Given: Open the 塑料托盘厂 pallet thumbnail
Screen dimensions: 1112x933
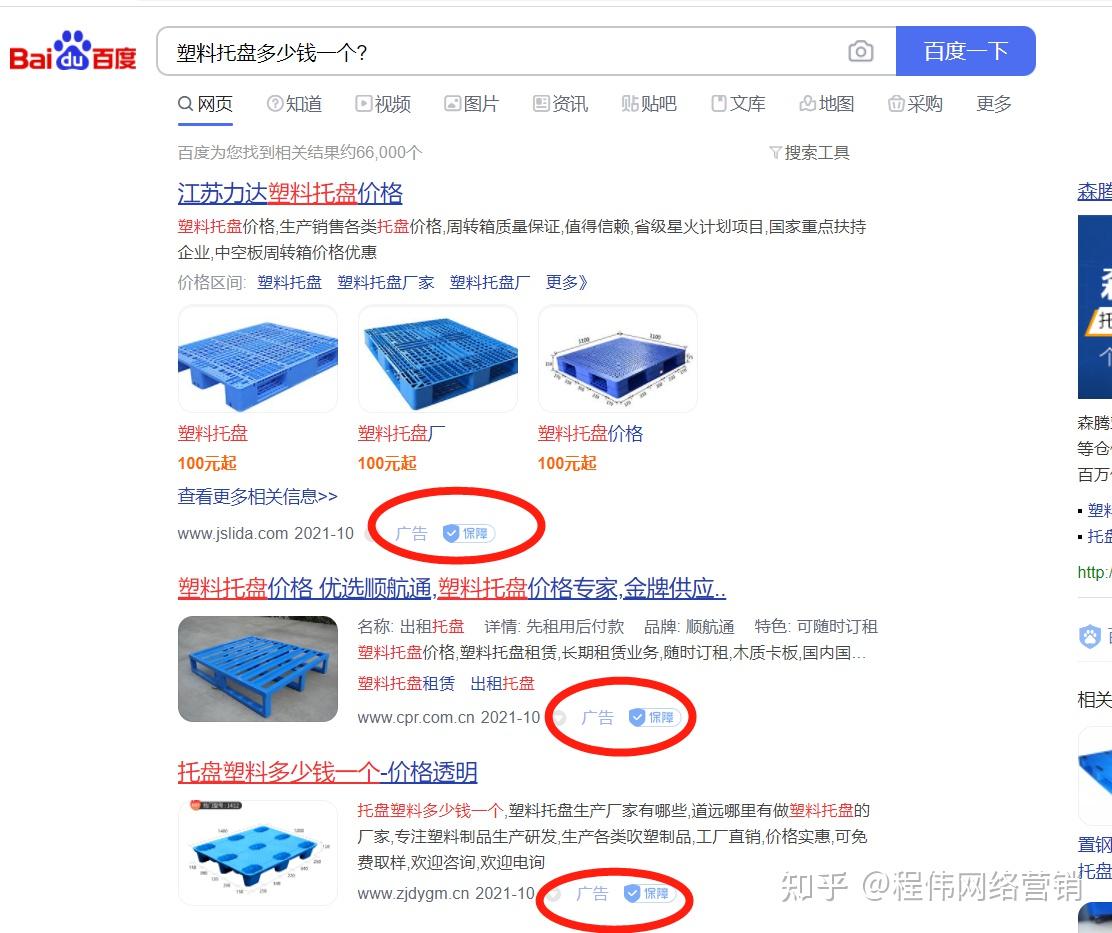Looking at the screenshot, I should point(438,359).
